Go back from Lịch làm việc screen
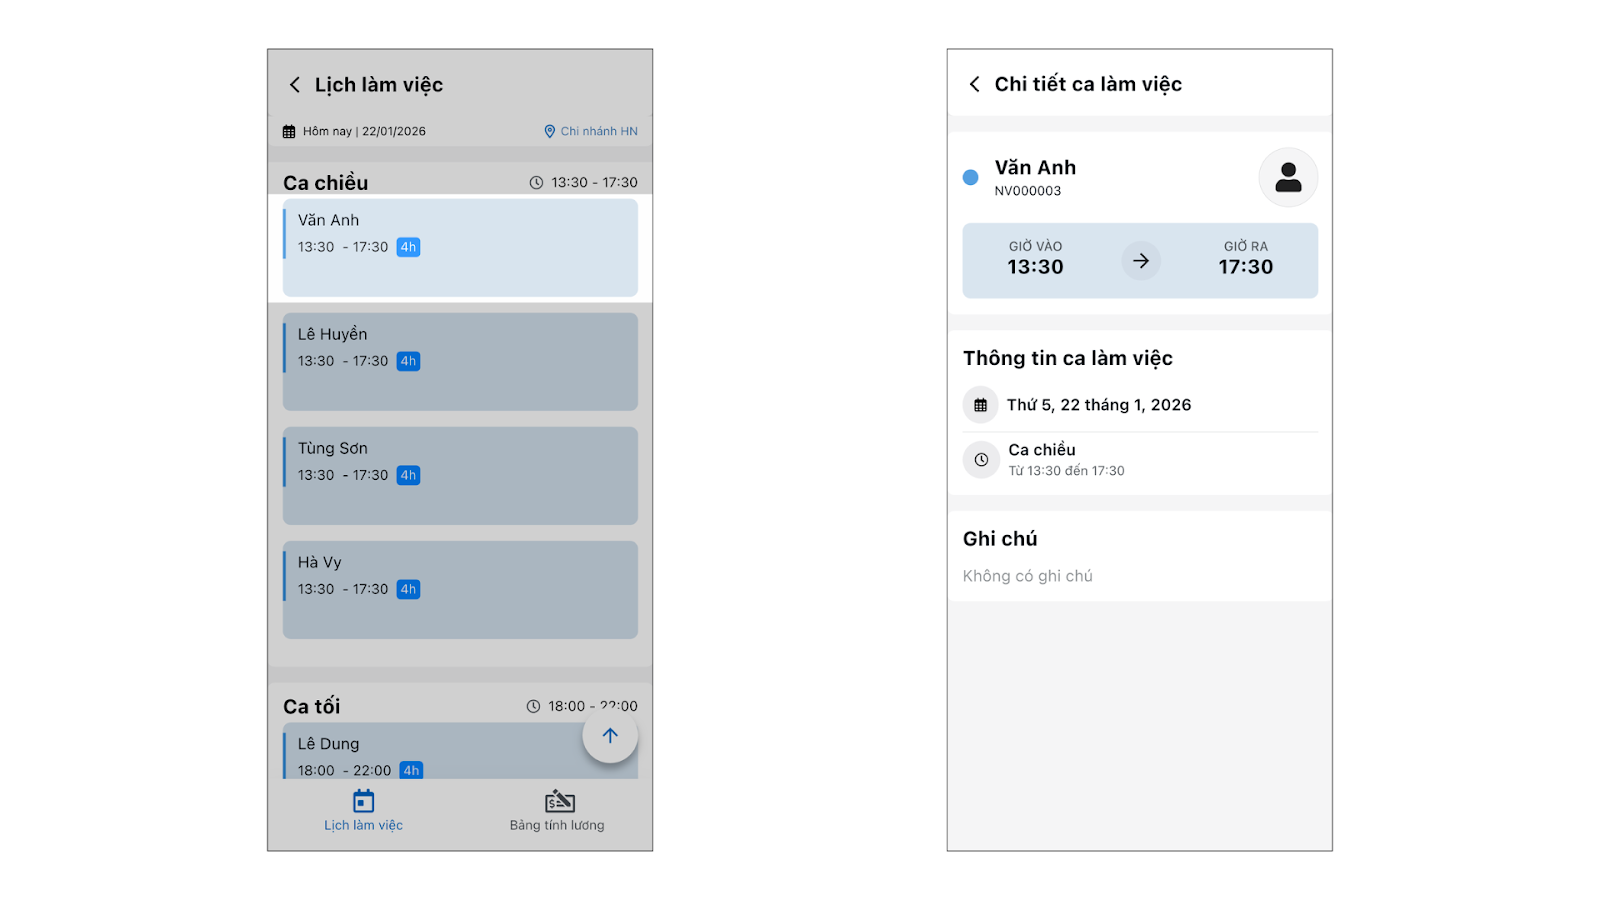Viewport: 1600px width, 900px height. pos(295,85)
